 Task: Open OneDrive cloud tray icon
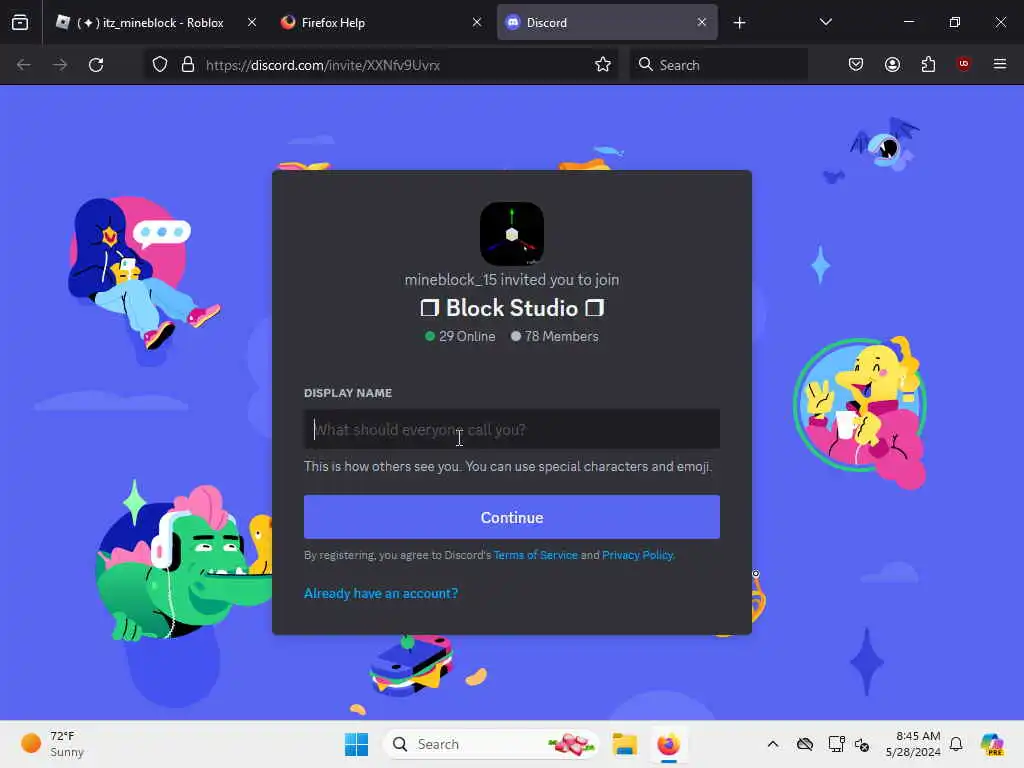click(x=805, y=744)
